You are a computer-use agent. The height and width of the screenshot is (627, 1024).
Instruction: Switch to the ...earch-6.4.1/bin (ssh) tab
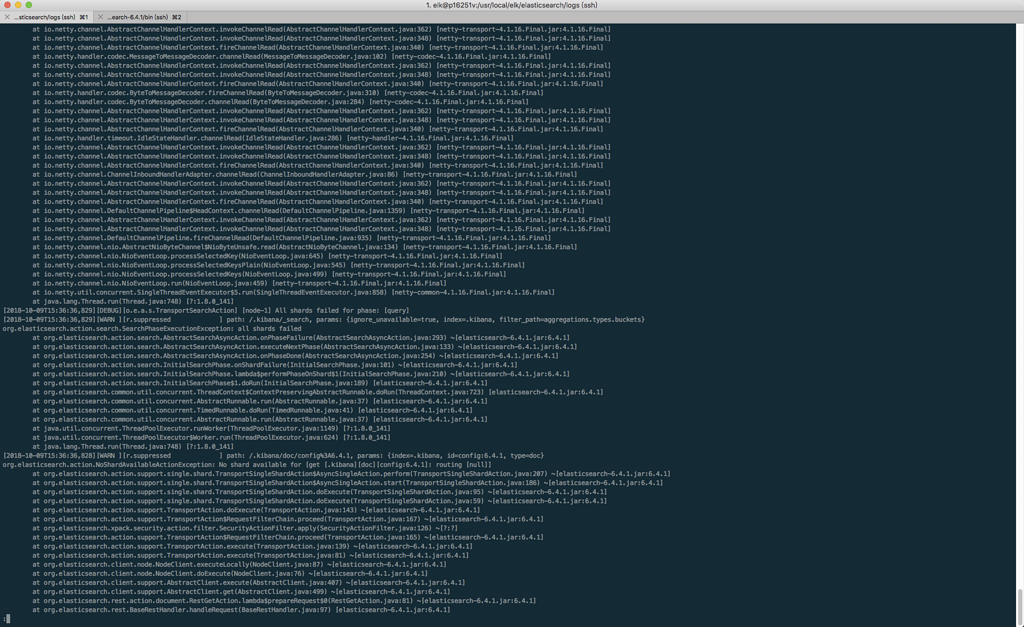coord(138,17)
